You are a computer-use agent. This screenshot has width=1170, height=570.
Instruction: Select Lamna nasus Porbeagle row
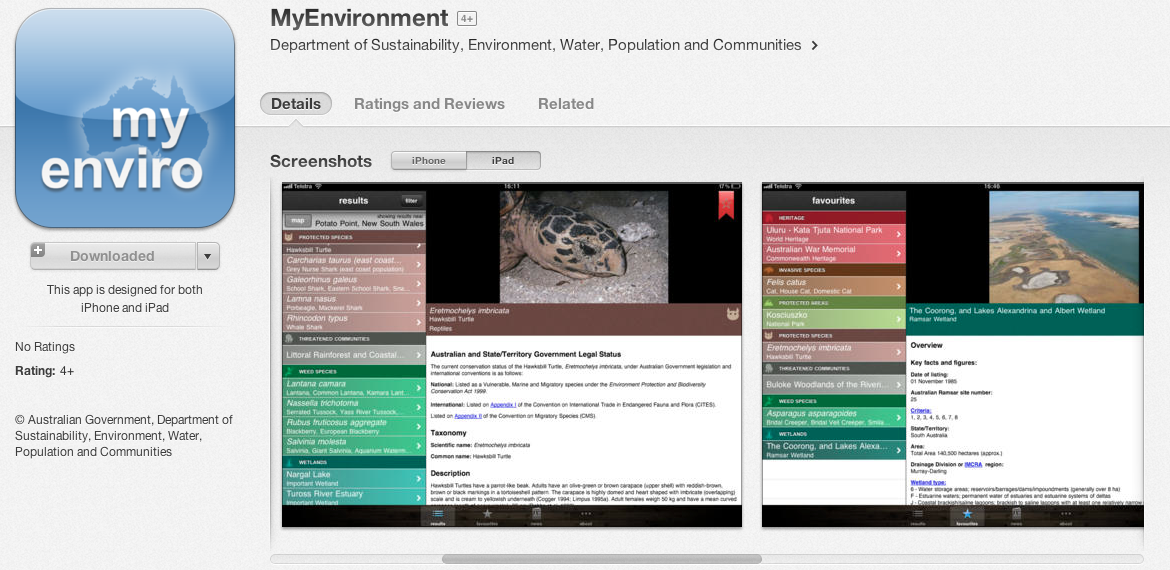354,302
